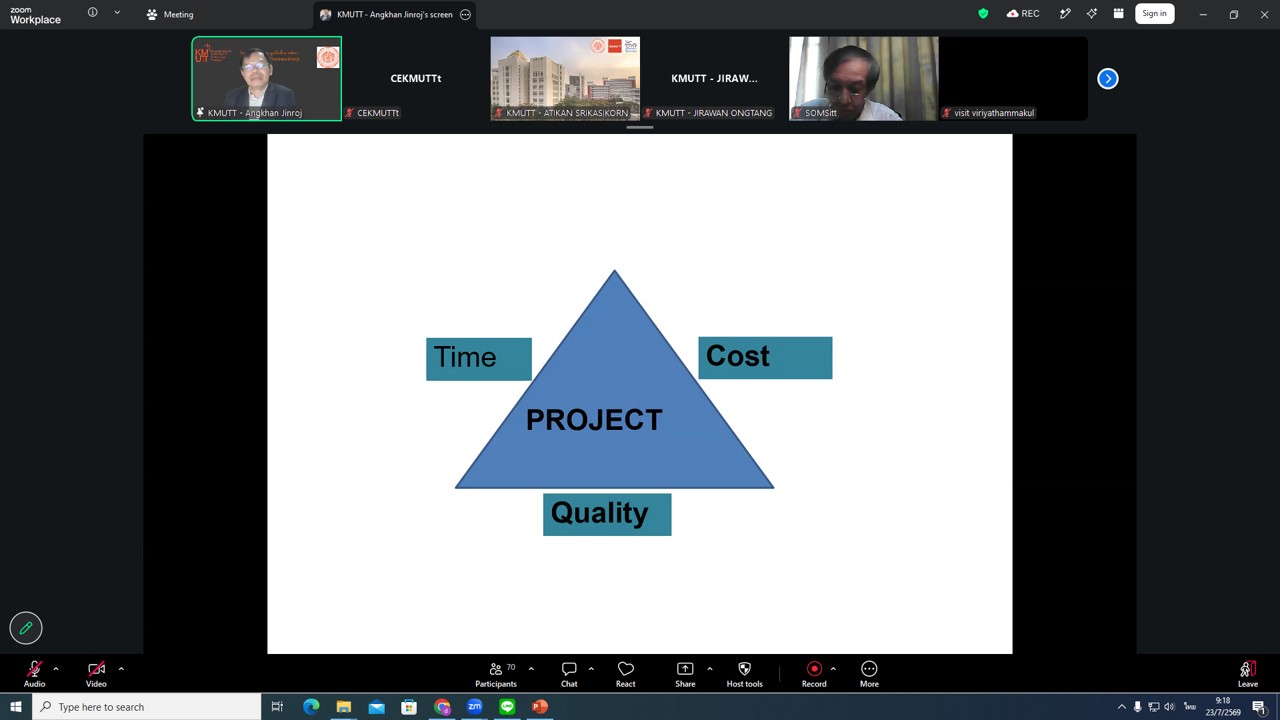1280x720 pixels.
Task: Open the React heart menu
Action: [626, 674]
